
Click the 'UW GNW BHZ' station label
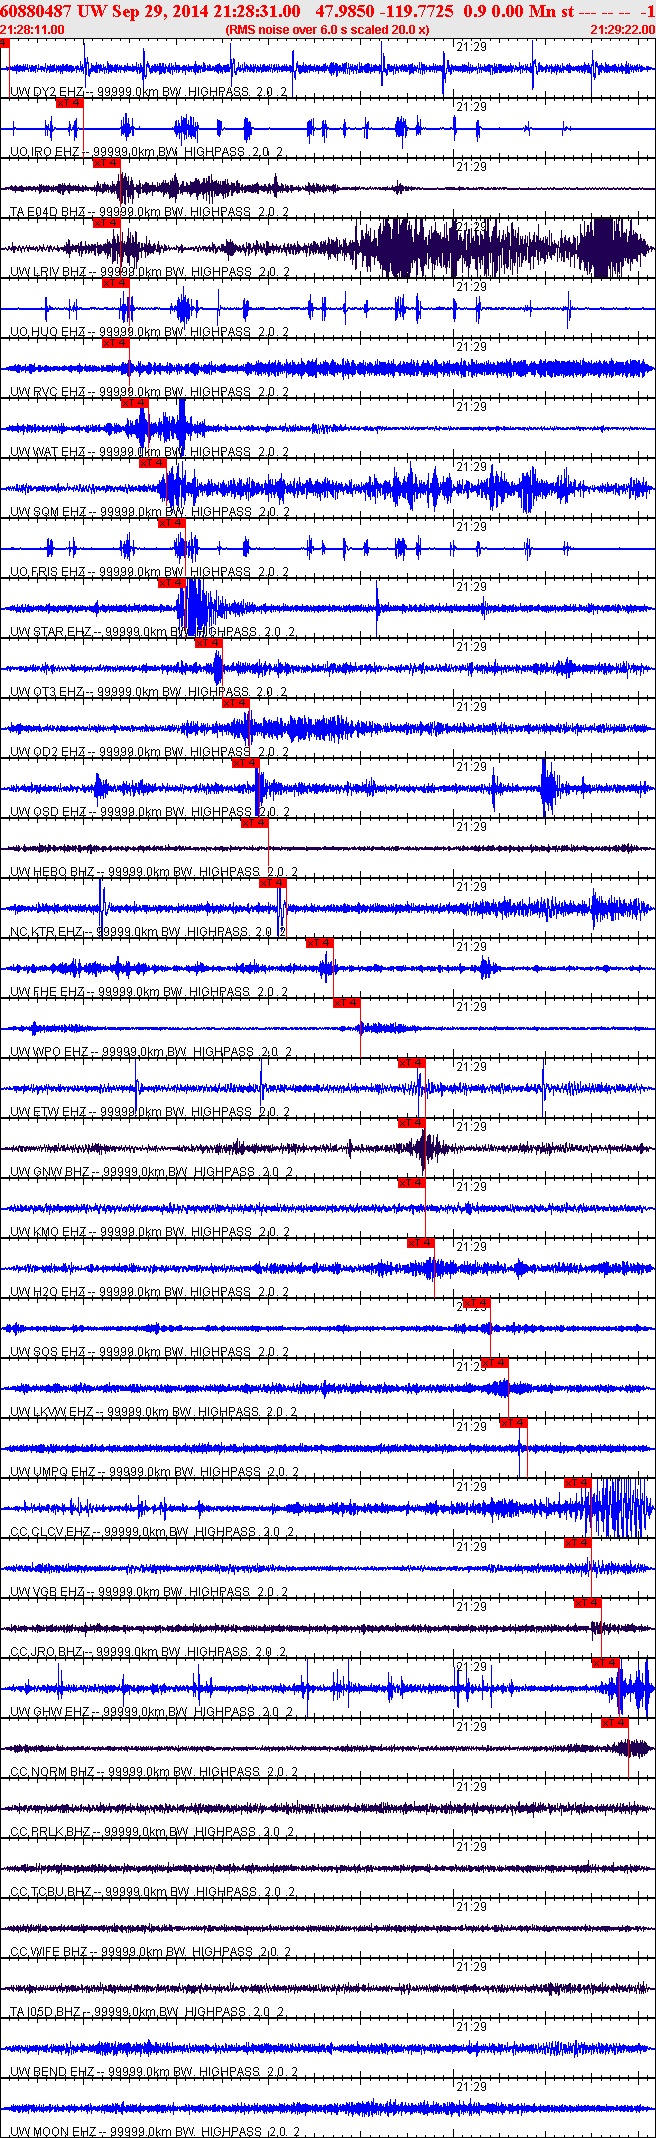50,1172
